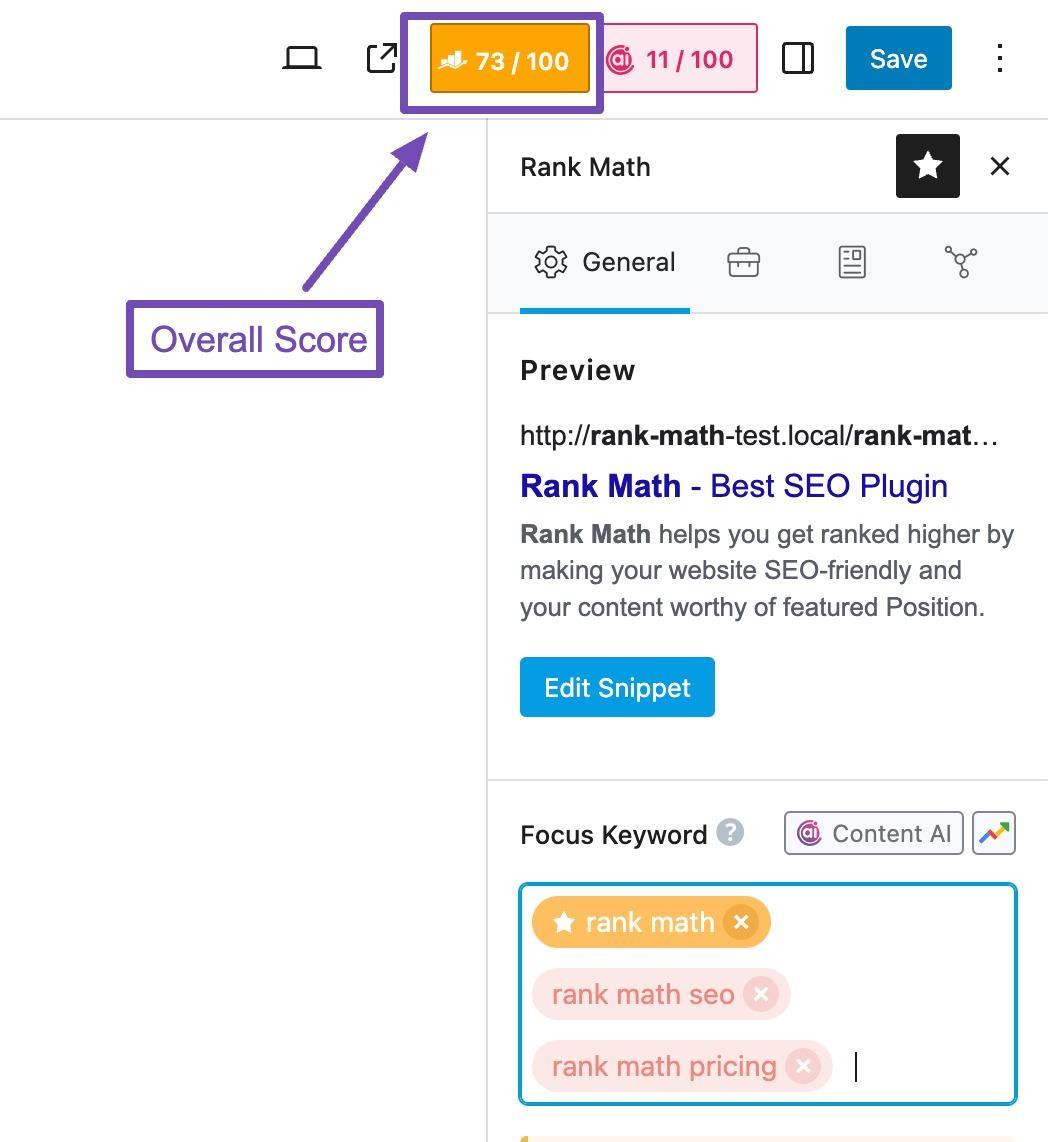Image resolution: width=1048 pixels, height=1142 pixels.
Task: Remove the rank math pricing keyword tag
Action: tap(803, 1066)
